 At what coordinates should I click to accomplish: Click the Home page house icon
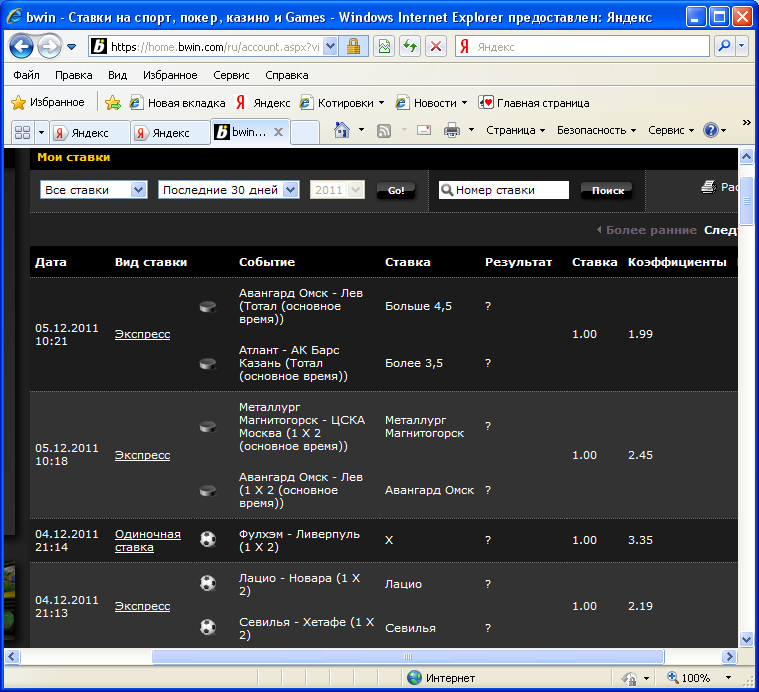click(342, 130)
